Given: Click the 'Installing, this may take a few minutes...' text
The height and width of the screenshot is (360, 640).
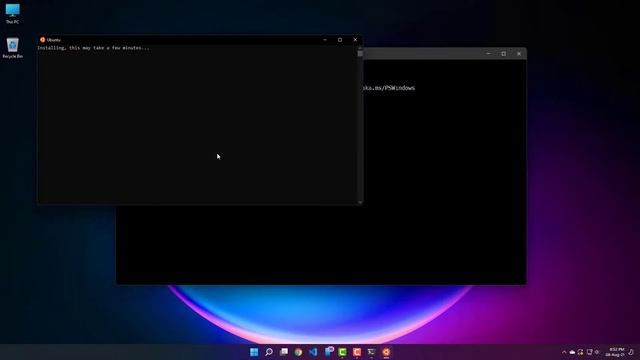Looking at the screenshot, I should coord(93,48).
